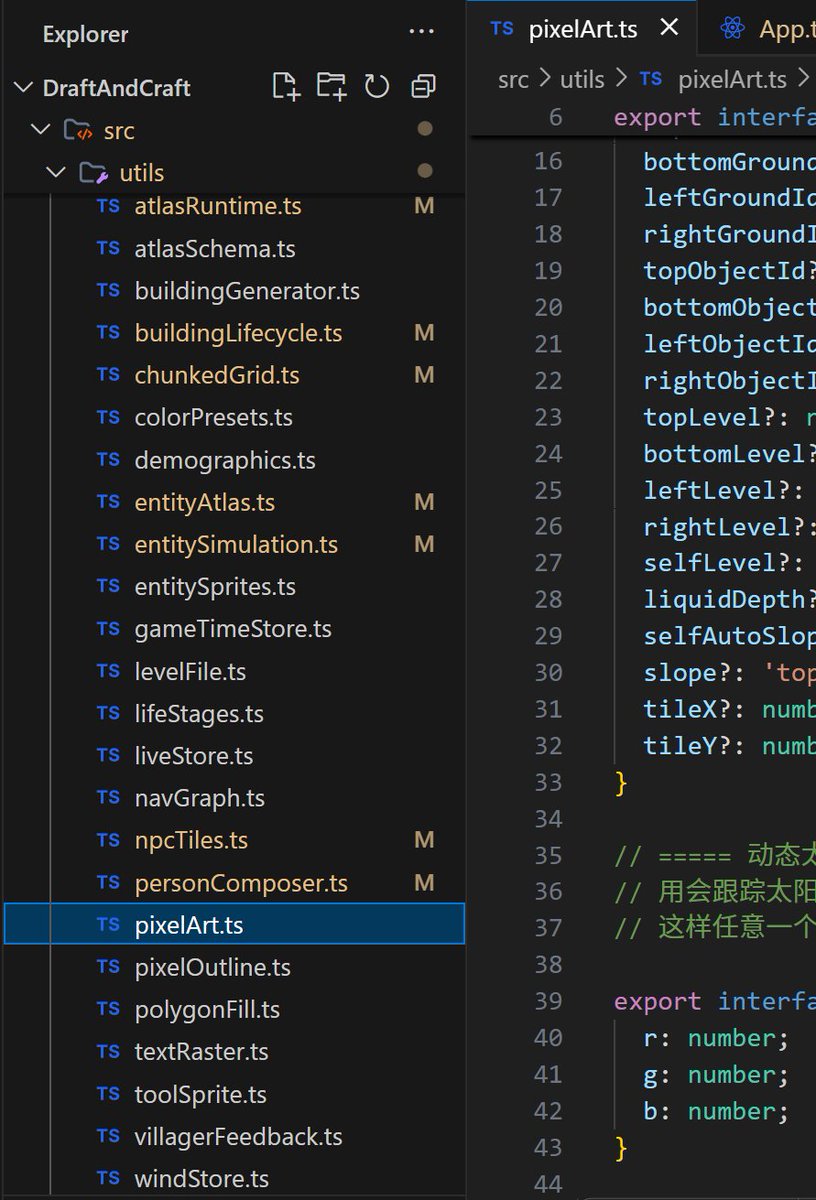The image size is (816, 1200).
Task: Click the src breadcrumb segment
Action: [x=513, y=79]
